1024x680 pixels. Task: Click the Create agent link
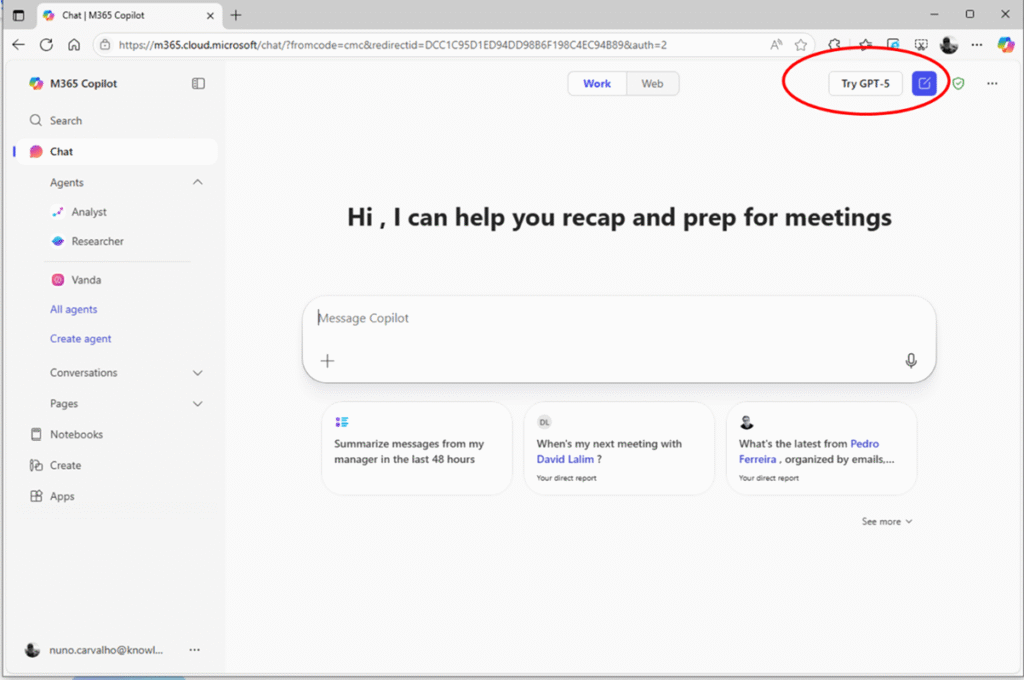(80, 338)
